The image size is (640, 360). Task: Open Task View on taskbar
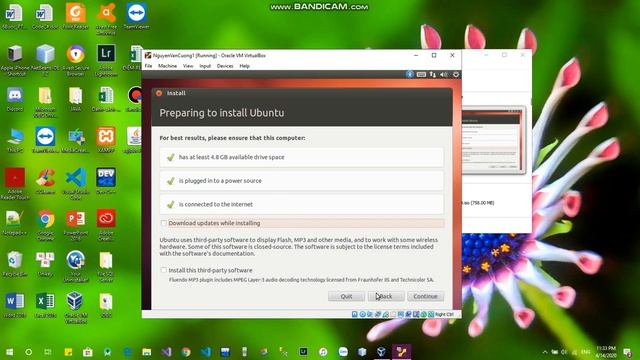point(48,351)
